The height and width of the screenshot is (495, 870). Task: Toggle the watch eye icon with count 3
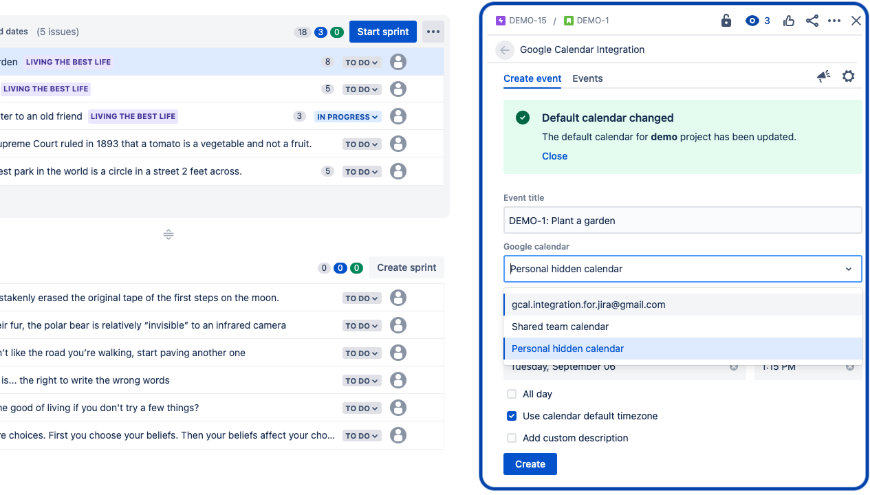pyautogui.click(x=757, y=20)
